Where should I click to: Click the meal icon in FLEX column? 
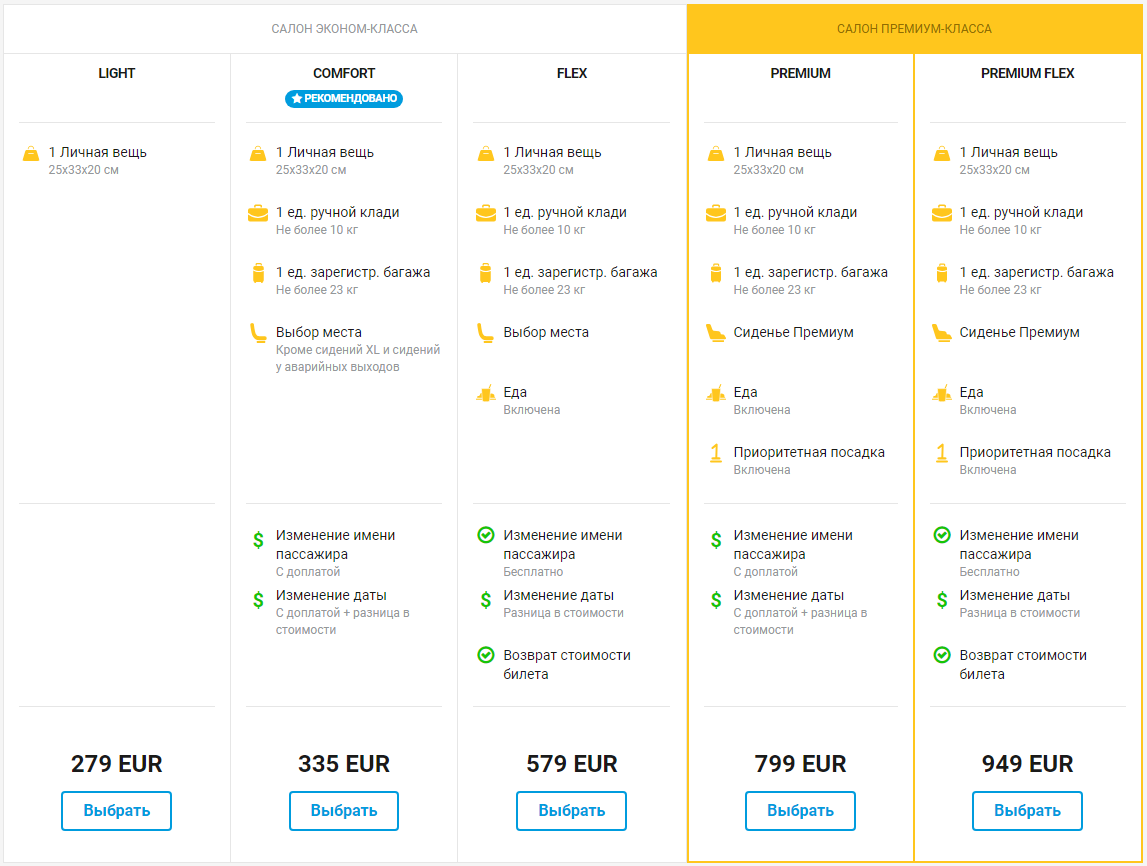(x=486, y=393)
